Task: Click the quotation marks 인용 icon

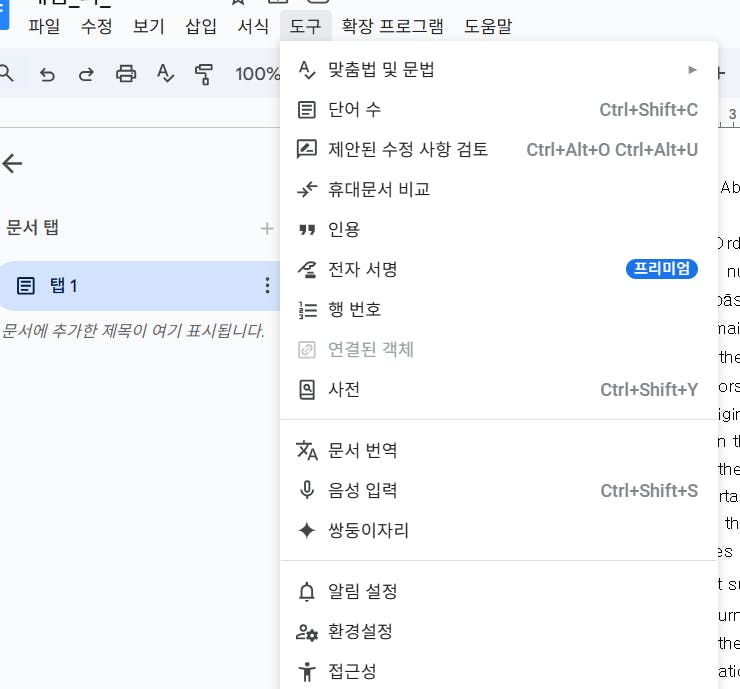Action: click(307, 230)
